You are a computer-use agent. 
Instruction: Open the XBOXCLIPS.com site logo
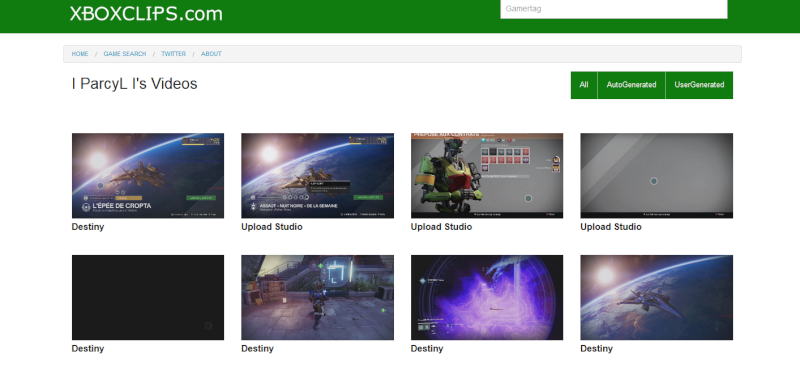tap(146, 13)
